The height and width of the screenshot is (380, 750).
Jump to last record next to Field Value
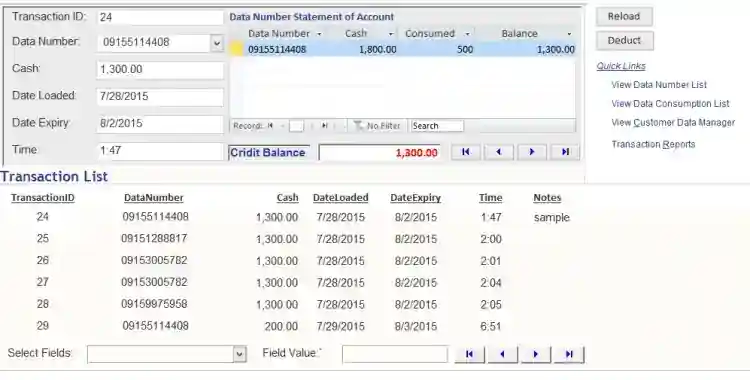pyautogui.click(x=569, y=354)
